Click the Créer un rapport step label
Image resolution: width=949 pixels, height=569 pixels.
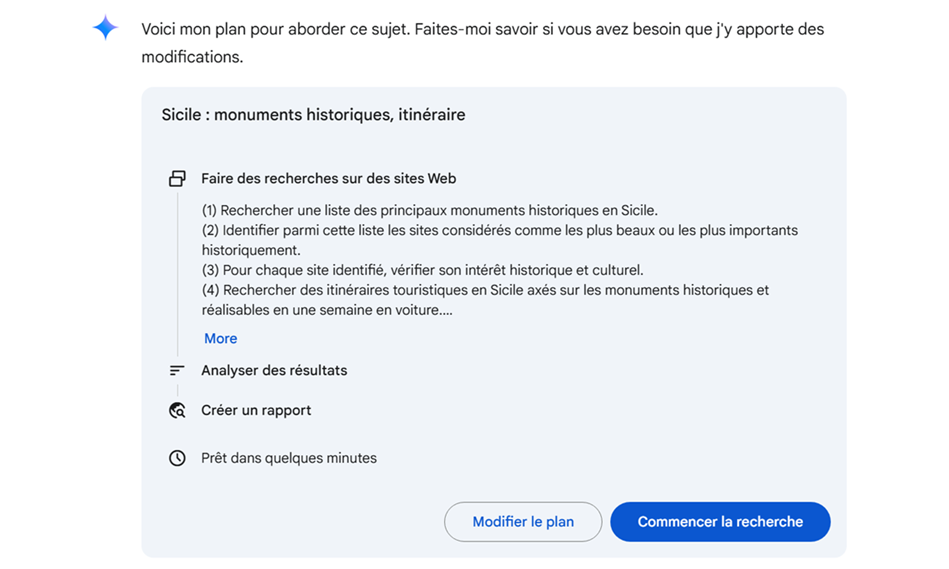[x=256, y=410]
